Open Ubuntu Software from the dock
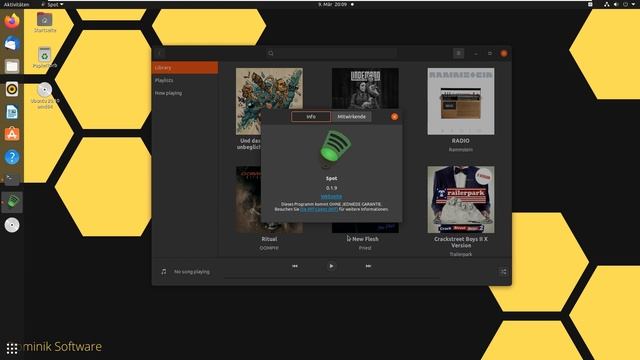Viewport: 640px width, 360px height. pos(12,134)
